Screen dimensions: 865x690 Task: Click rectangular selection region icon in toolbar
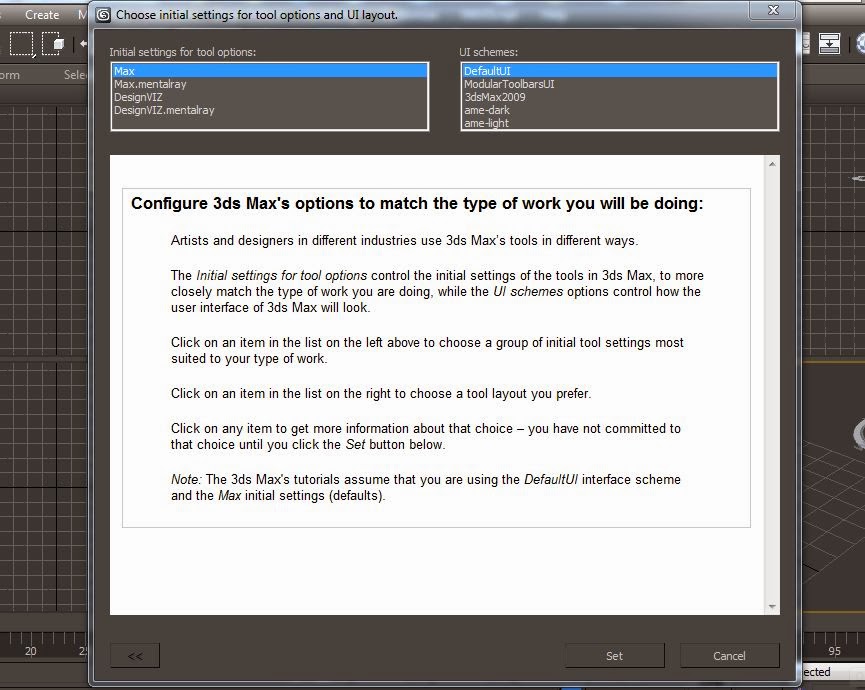pyautogui.click(x=22, y=44)
